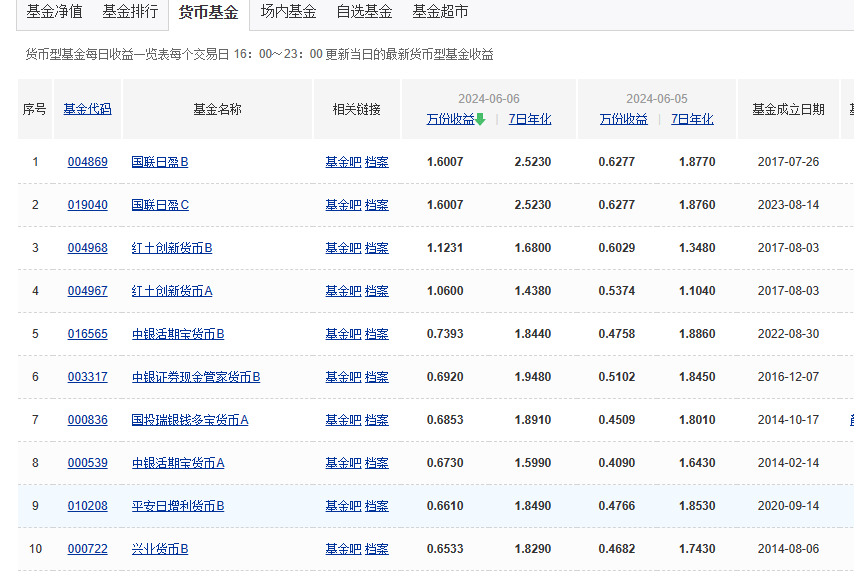The height and width of the screenshot is (573, 854).
Task: Open 基金吧 for 国投瑞银钱多宝货币A
Action: [x=343, y=420]
